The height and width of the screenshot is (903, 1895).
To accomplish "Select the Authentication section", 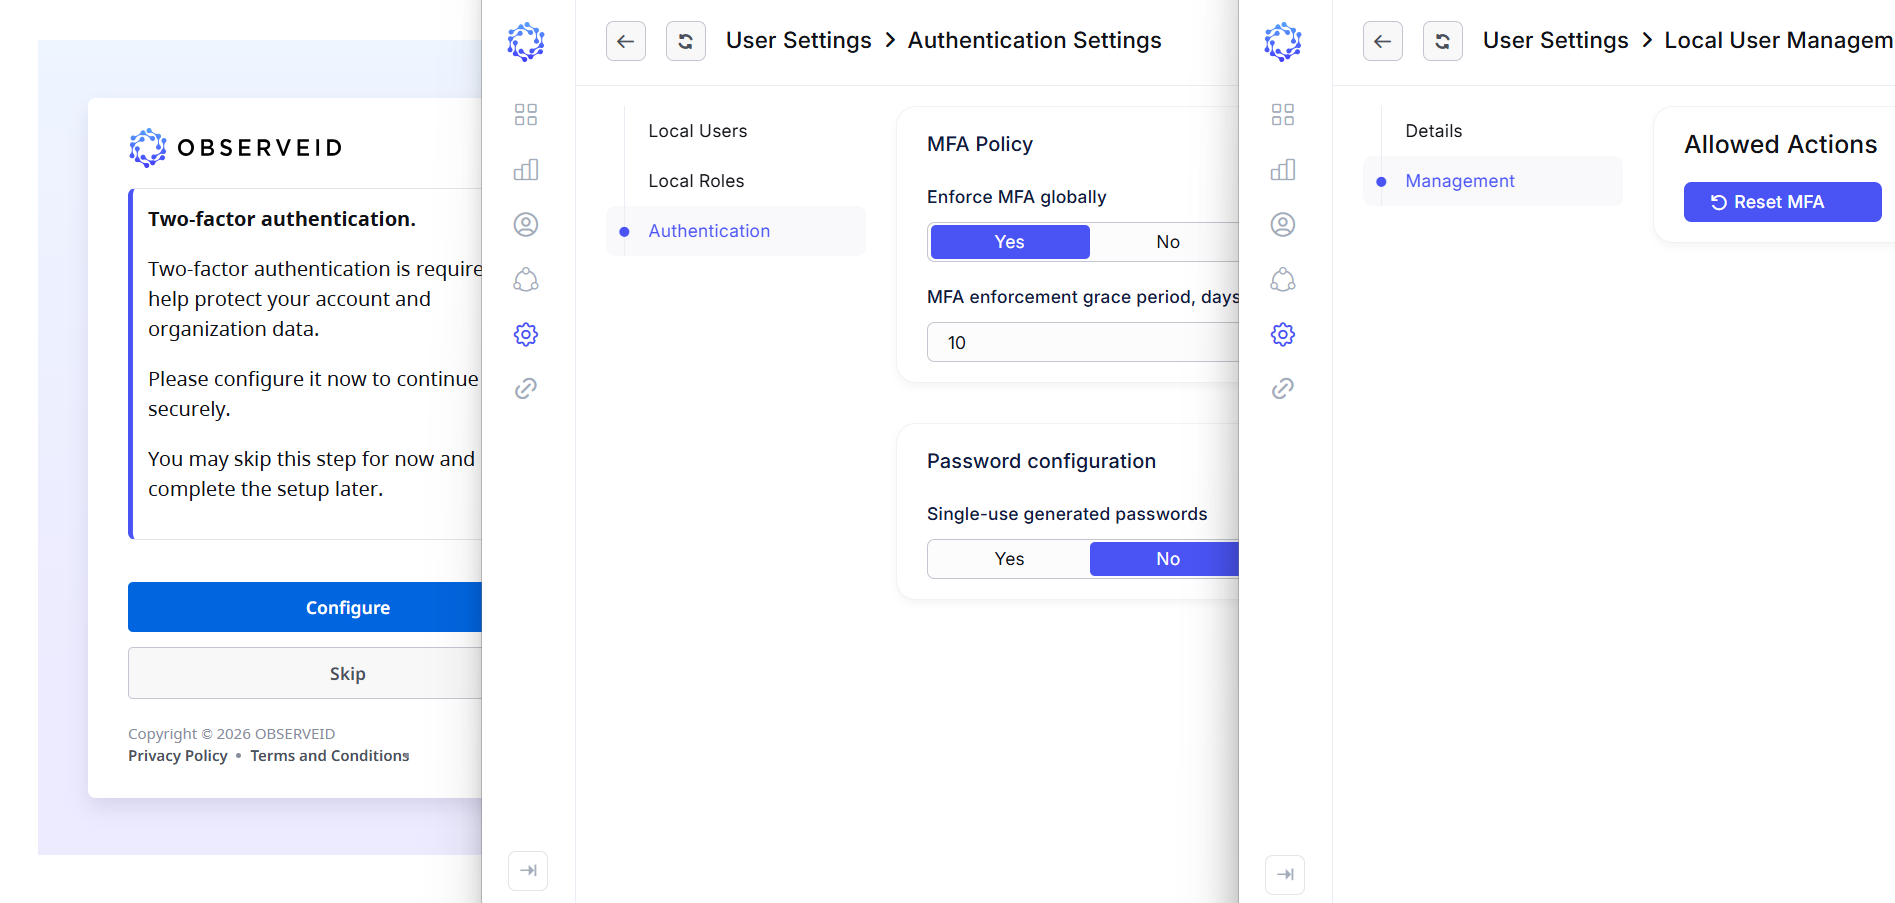I will [x=736, y=231].
